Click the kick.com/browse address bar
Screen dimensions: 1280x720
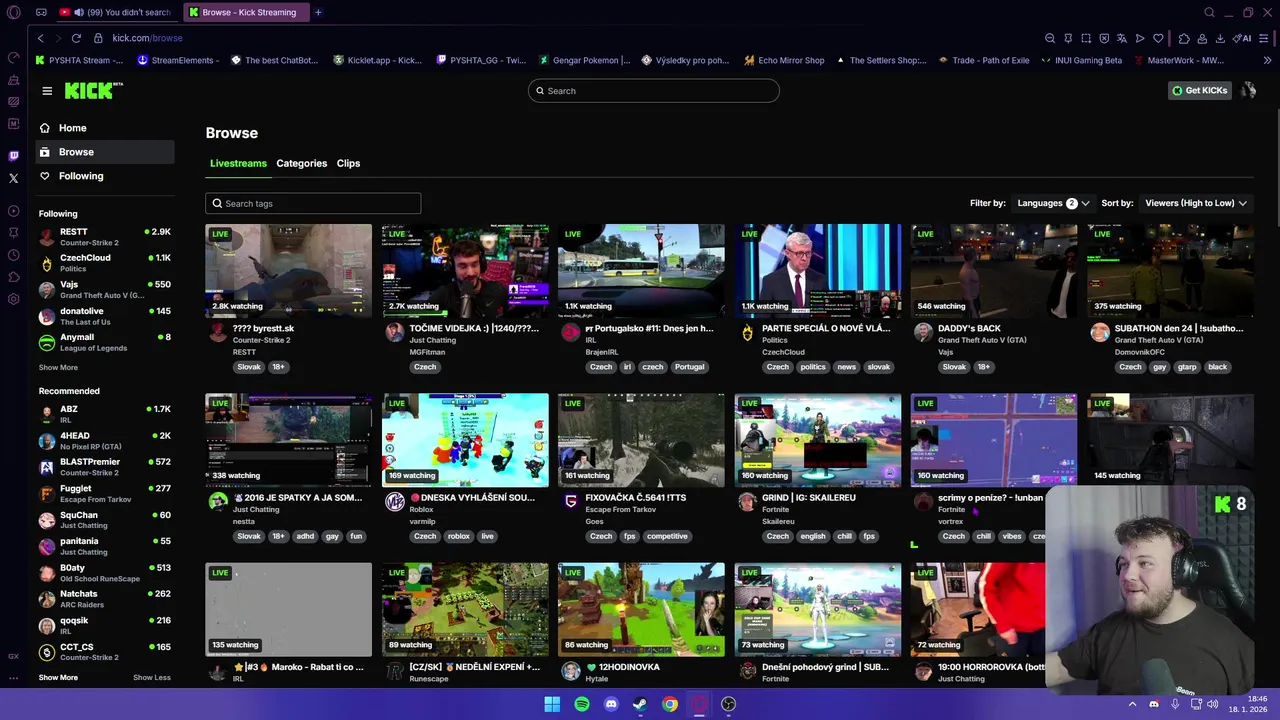tap(147, 38)
